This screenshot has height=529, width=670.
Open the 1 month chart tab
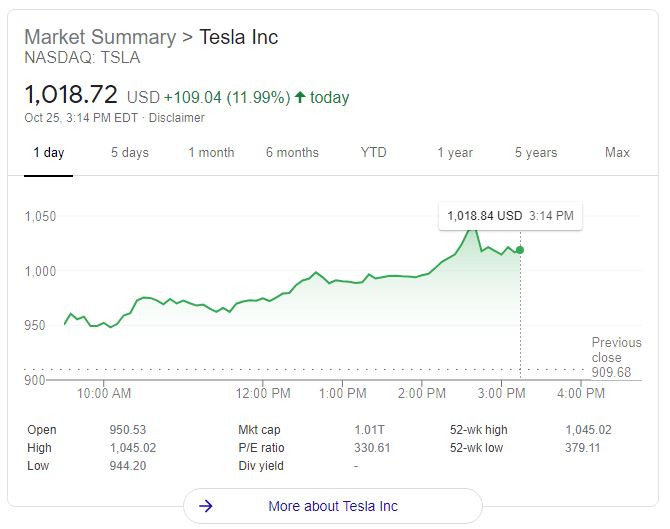point(211,153)
